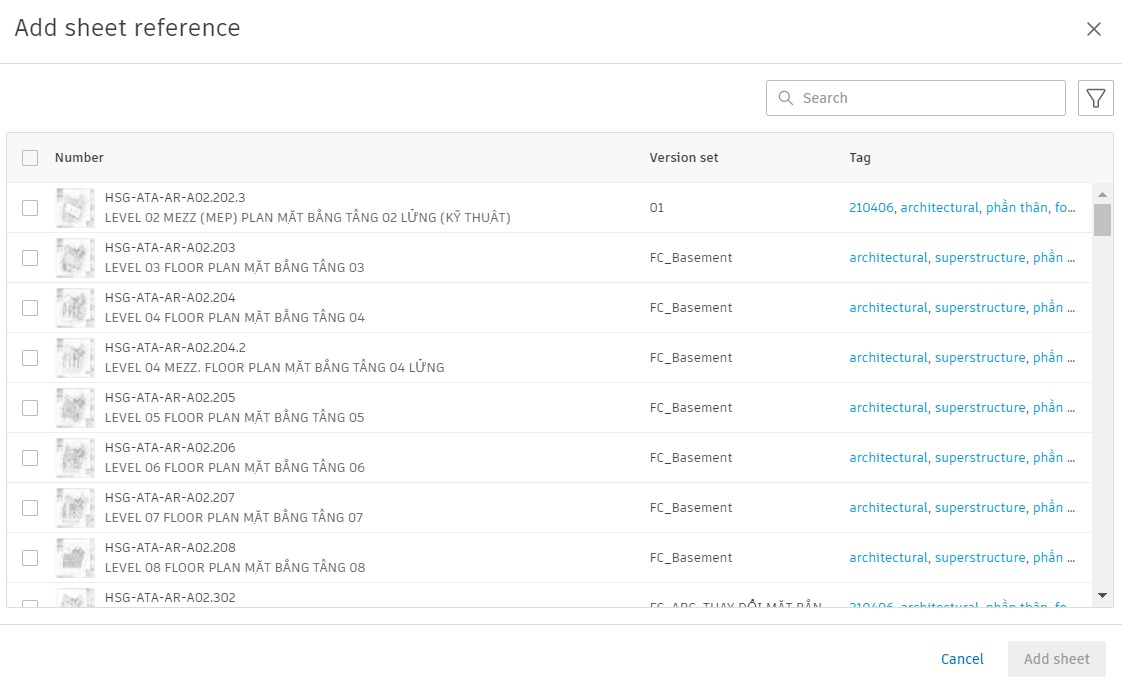Open thumbnail of LEVEL 05 FLOOR PLAN

(x=75, y=408)
